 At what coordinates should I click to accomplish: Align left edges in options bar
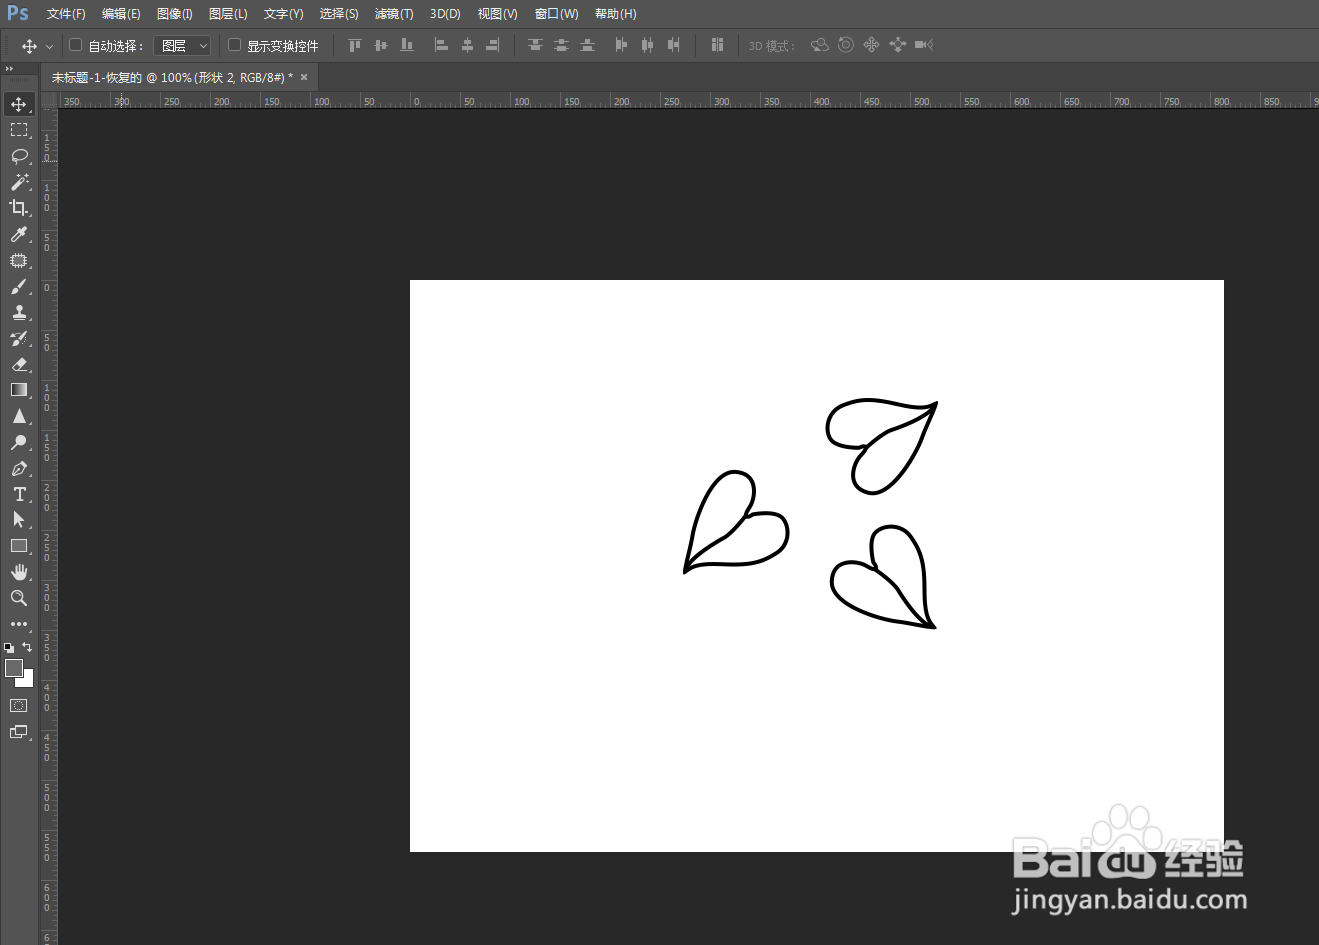click(x=441, y=45)
